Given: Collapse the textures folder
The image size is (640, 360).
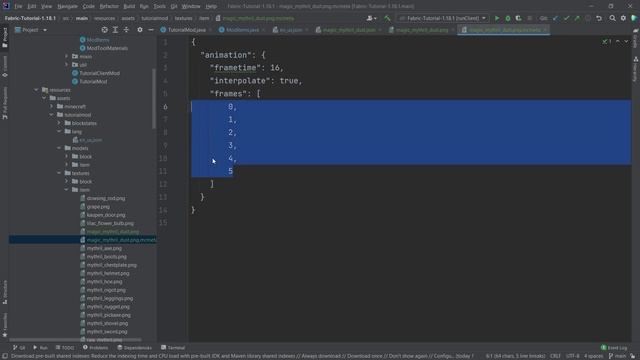Looking at the screenshot, I should click(x=59, y=173).
